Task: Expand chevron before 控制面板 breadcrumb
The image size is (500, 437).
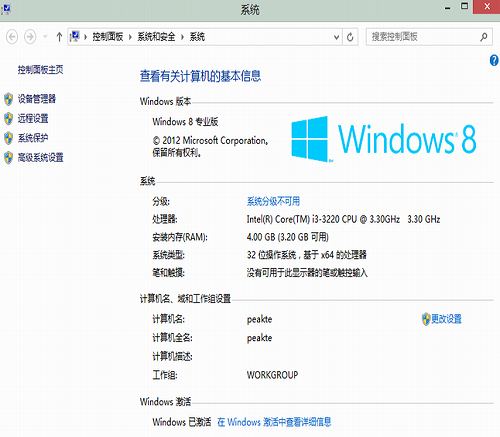Action: point(86,37)
